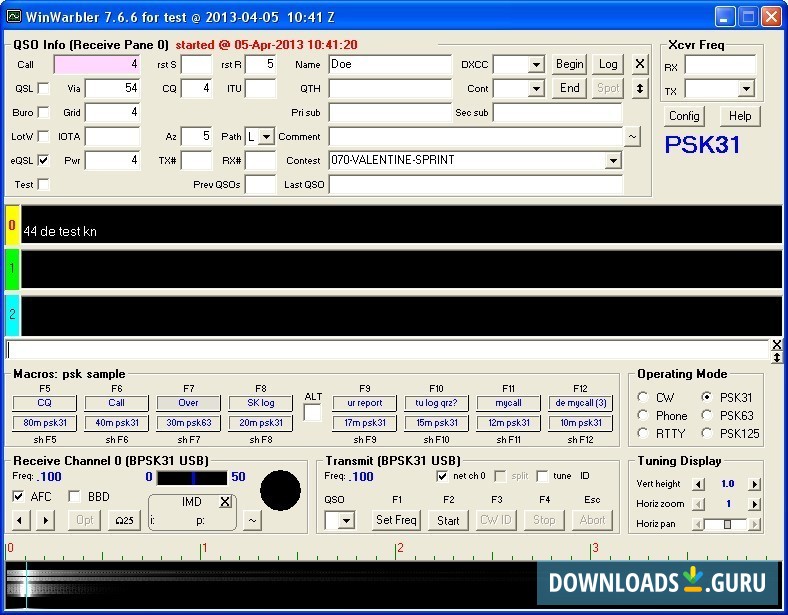Expand the DXCC dropdown
The width and height of the screenshot is (788, 615).
tap(536, 64)
